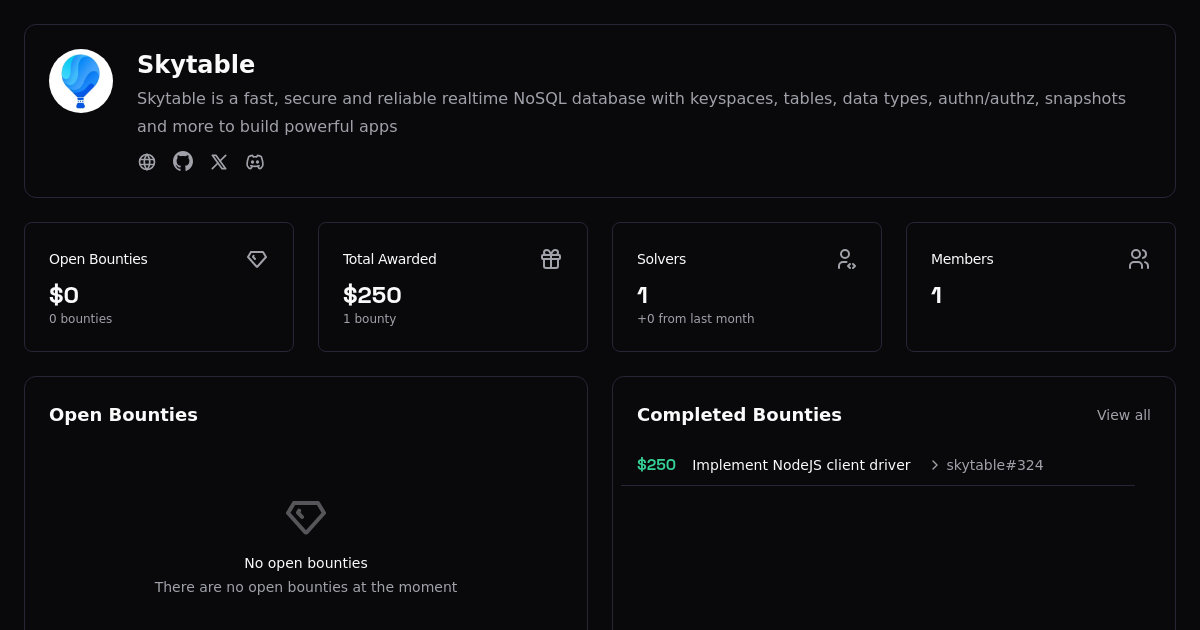Open Skytable GitHub profile icon
The height and width of the screenshot is (630, 1200).
tap(183, 162)
